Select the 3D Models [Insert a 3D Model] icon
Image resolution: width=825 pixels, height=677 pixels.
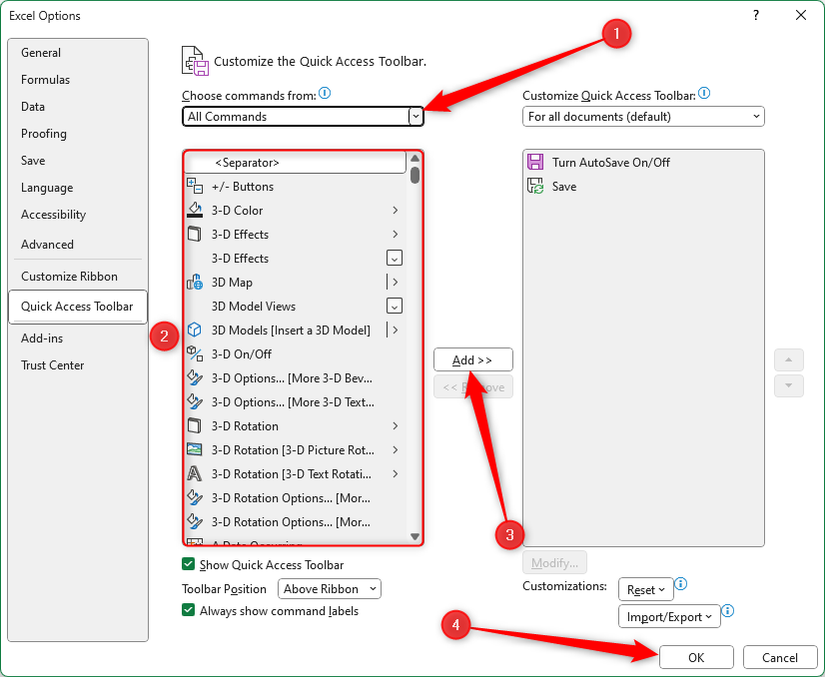tap(195, 330)
